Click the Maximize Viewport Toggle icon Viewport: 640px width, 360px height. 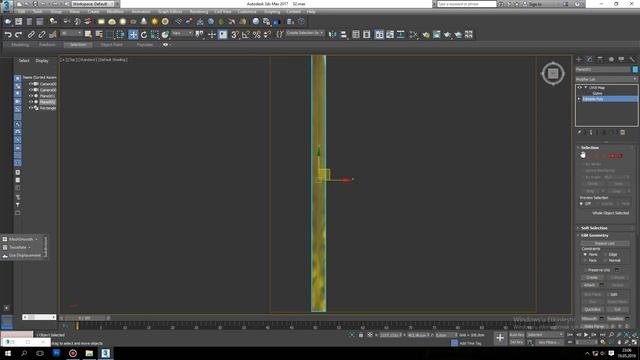(x=634, y=342)
